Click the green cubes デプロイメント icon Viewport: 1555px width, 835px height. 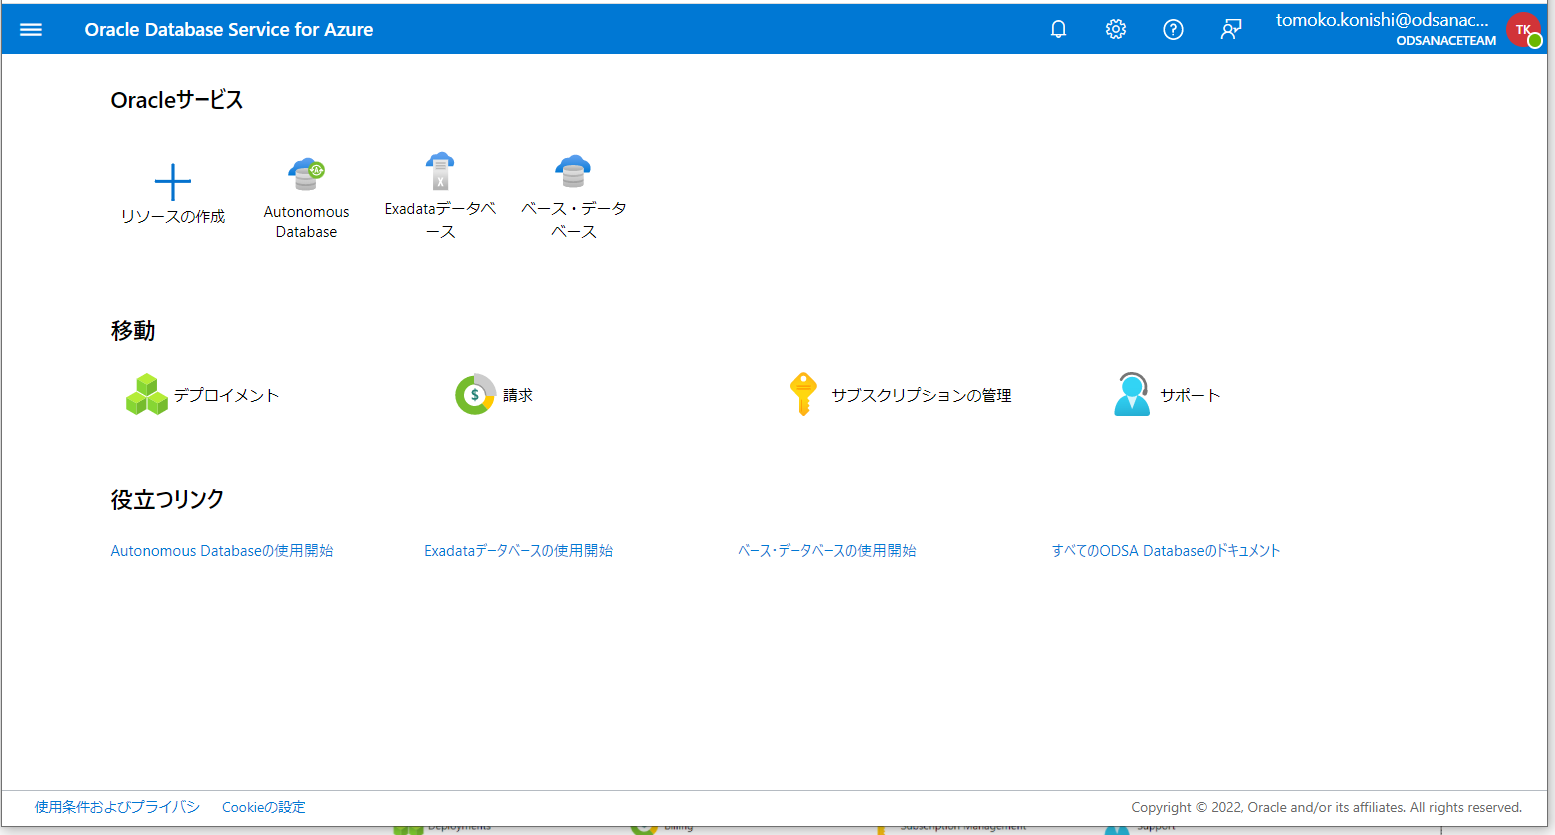(x=147, y=394)
